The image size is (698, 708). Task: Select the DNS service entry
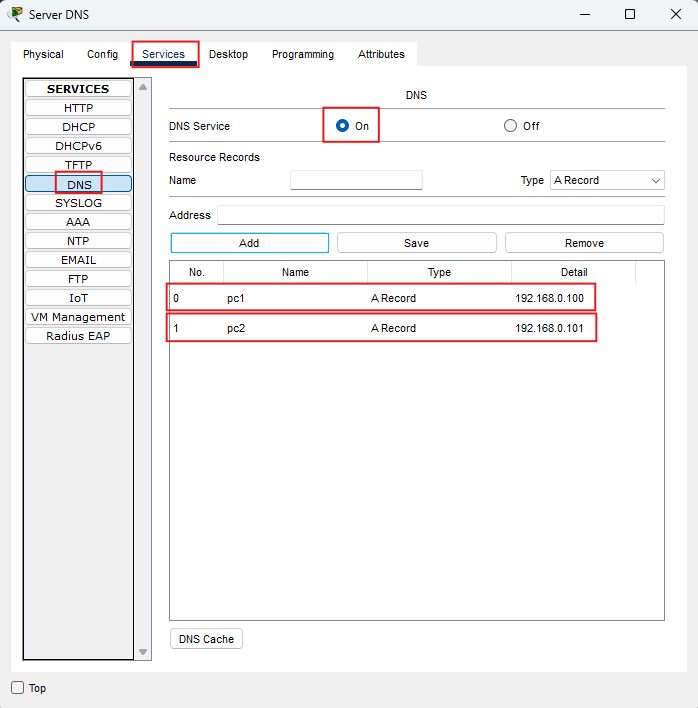79,184
